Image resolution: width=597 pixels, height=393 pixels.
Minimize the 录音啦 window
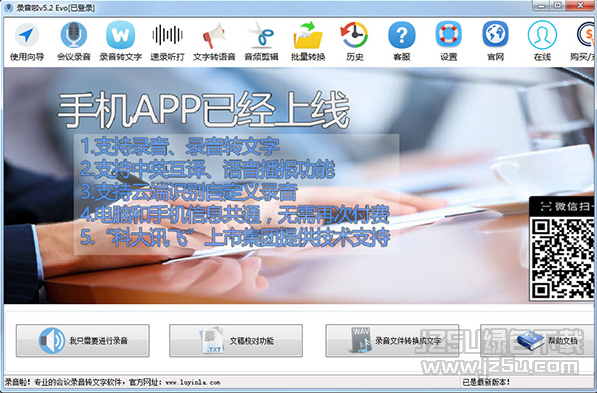(541, 5)
